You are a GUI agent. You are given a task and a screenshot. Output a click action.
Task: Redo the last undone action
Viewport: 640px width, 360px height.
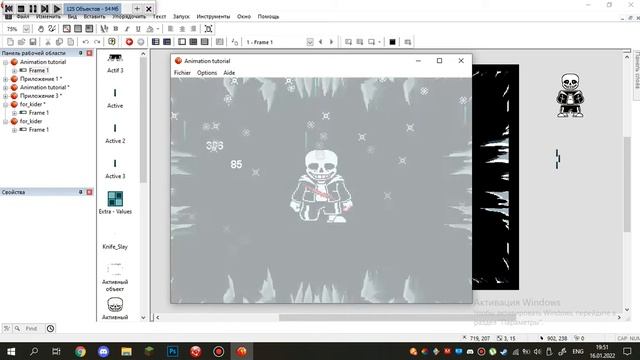tap(97, 42)
